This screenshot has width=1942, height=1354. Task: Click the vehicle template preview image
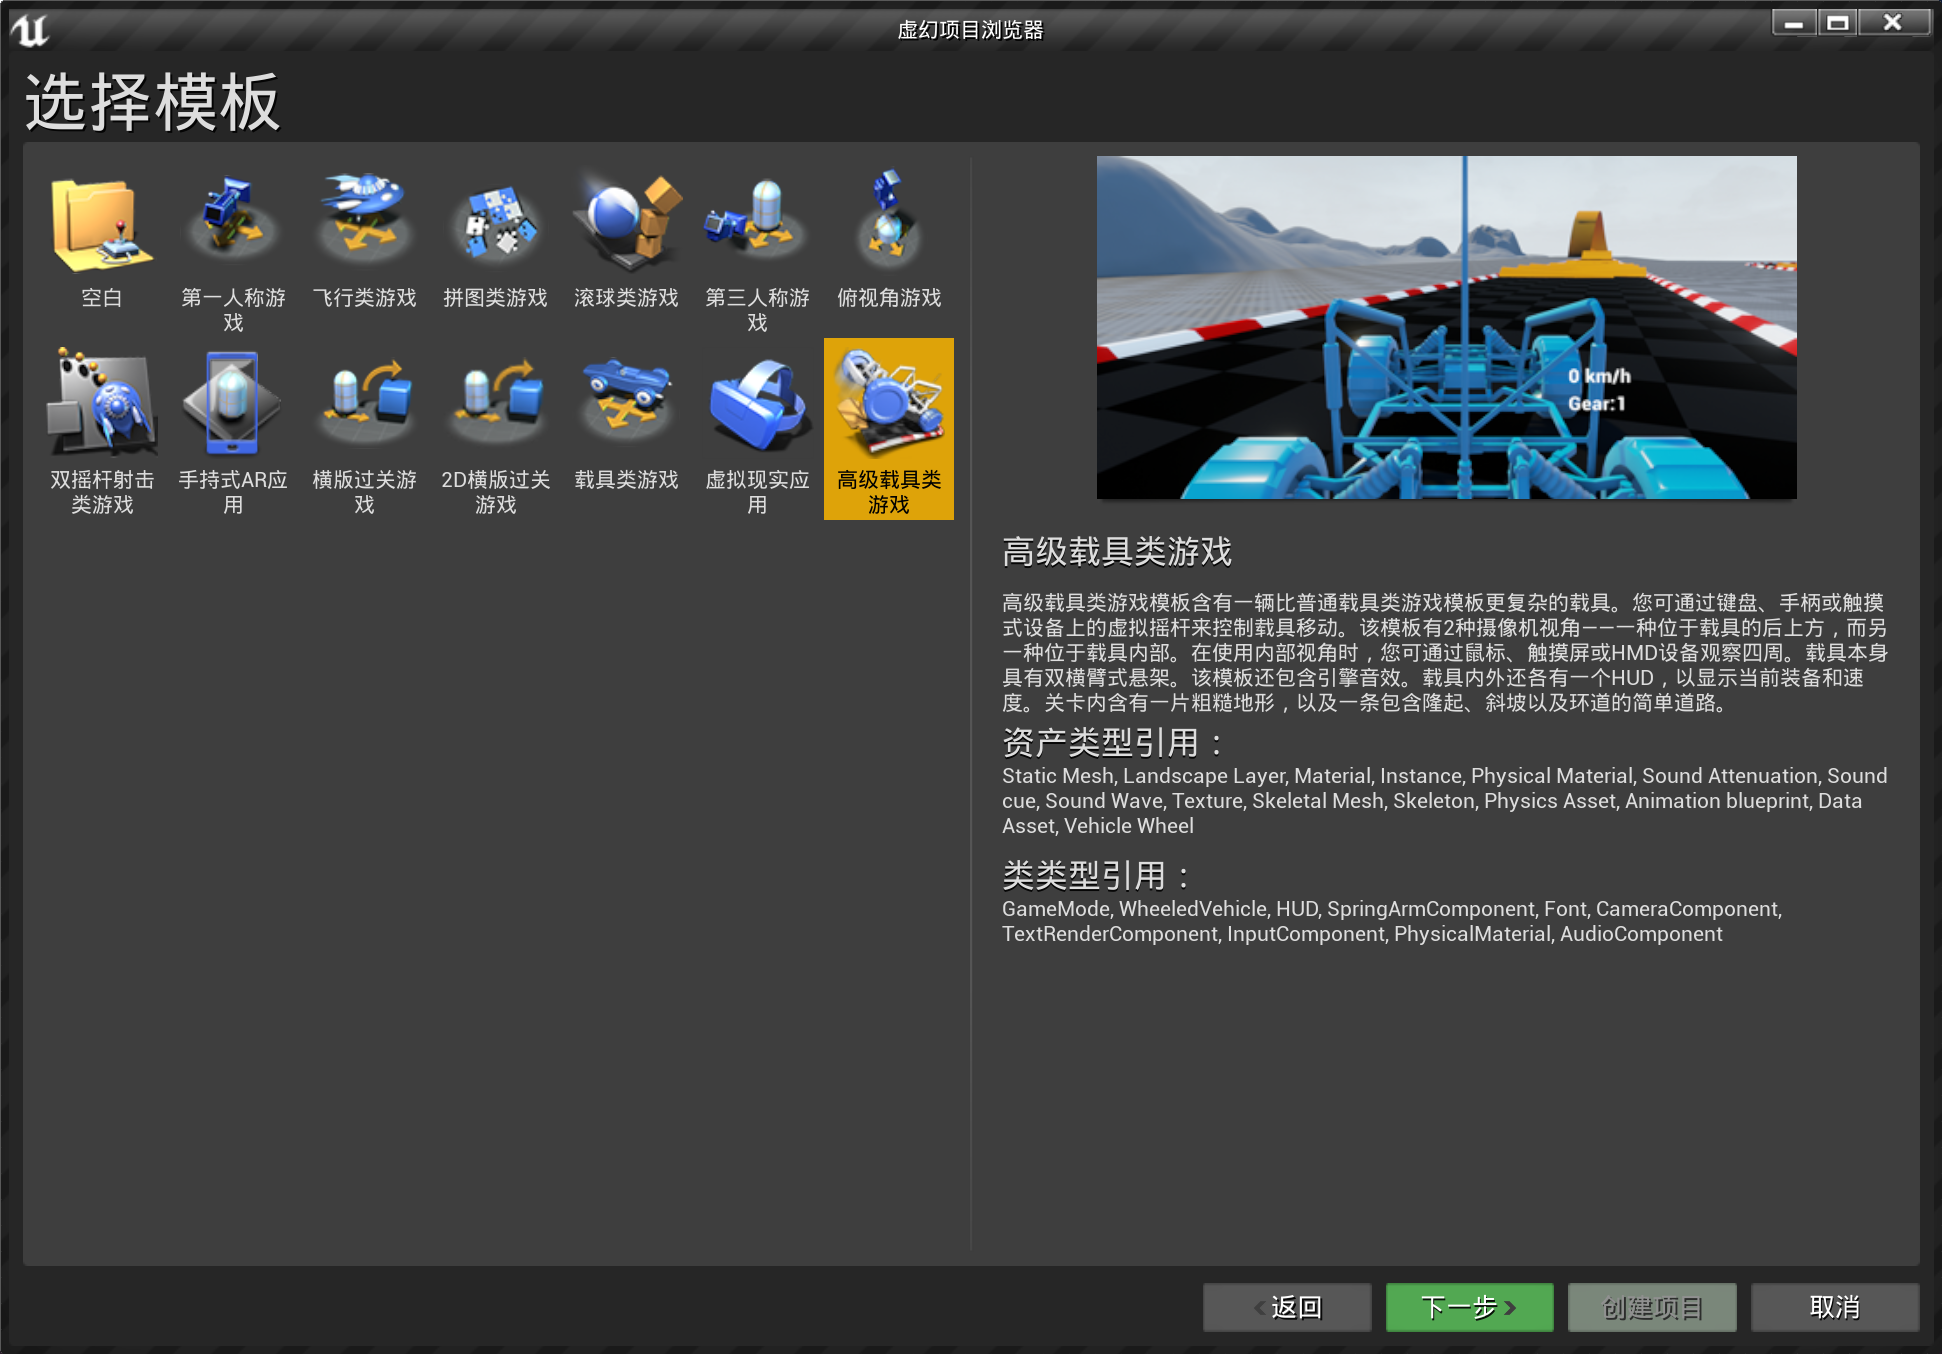[x=1446, y=327]
